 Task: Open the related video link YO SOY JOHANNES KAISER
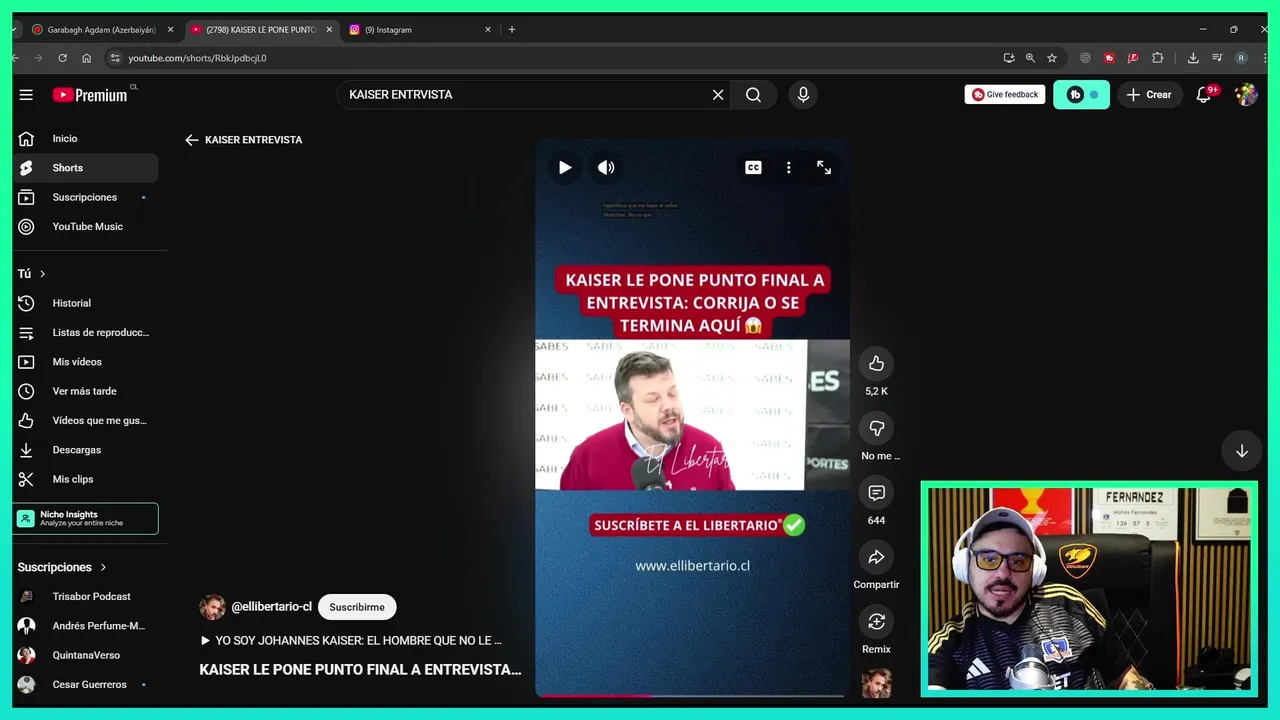tap(351, 640)
